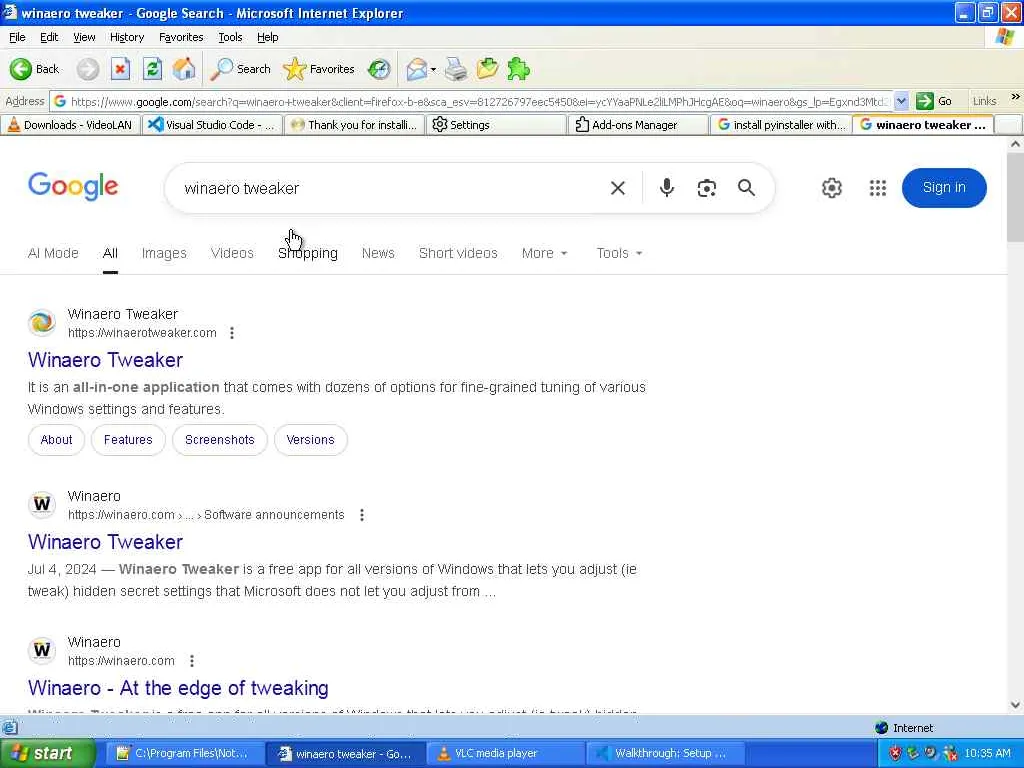Go back with the Back arrow button
Screen dimensions: 1024x768
(35, 69)
